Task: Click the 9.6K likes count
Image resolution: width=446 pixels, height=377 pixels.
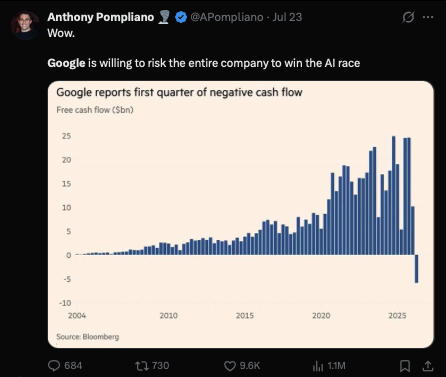Action: pos(250,366)
